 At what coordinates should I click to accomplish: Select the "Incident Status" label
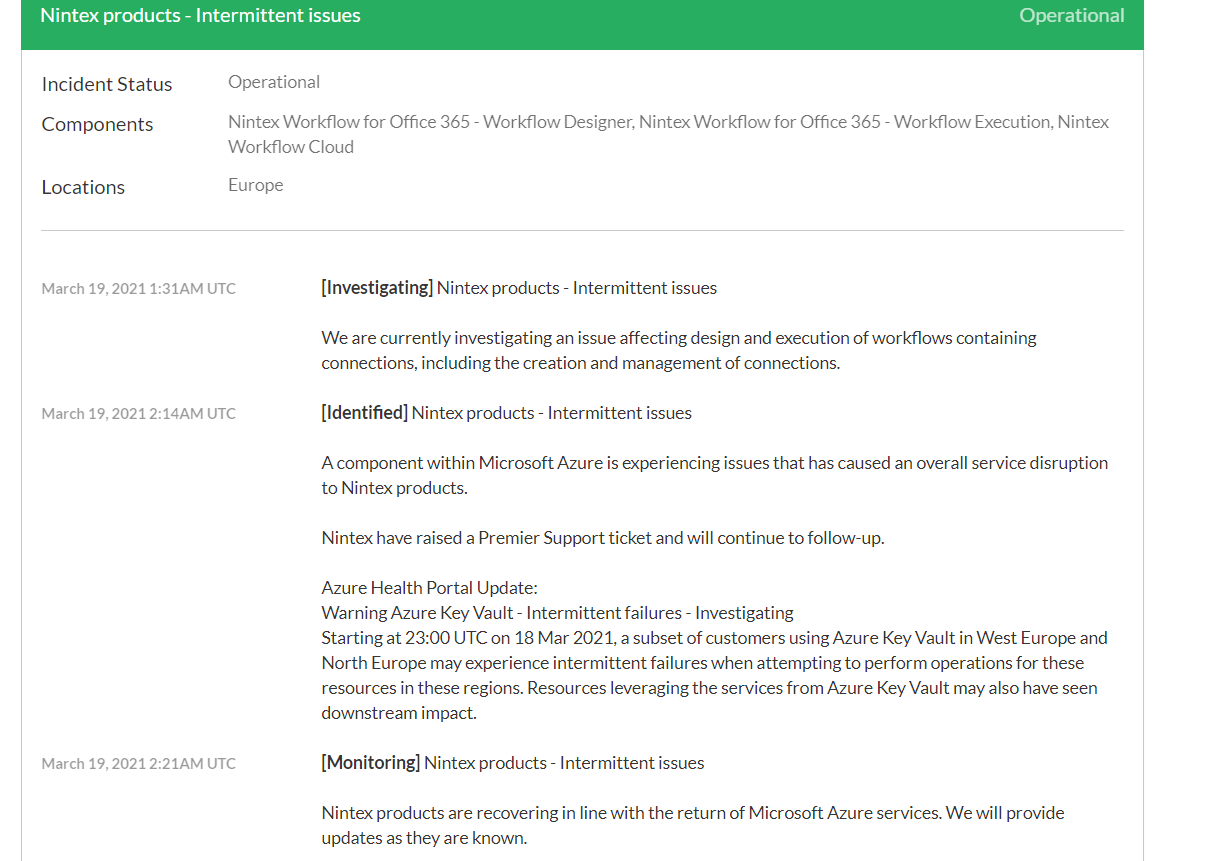click(107, 84)
